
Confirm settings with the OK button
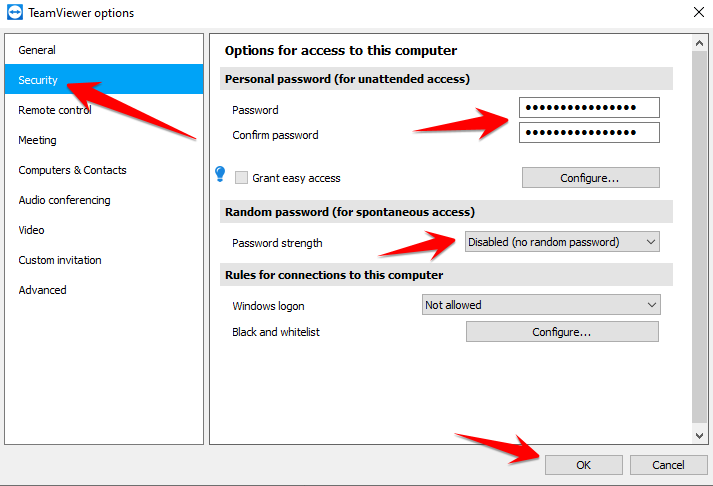coord(584,465)
